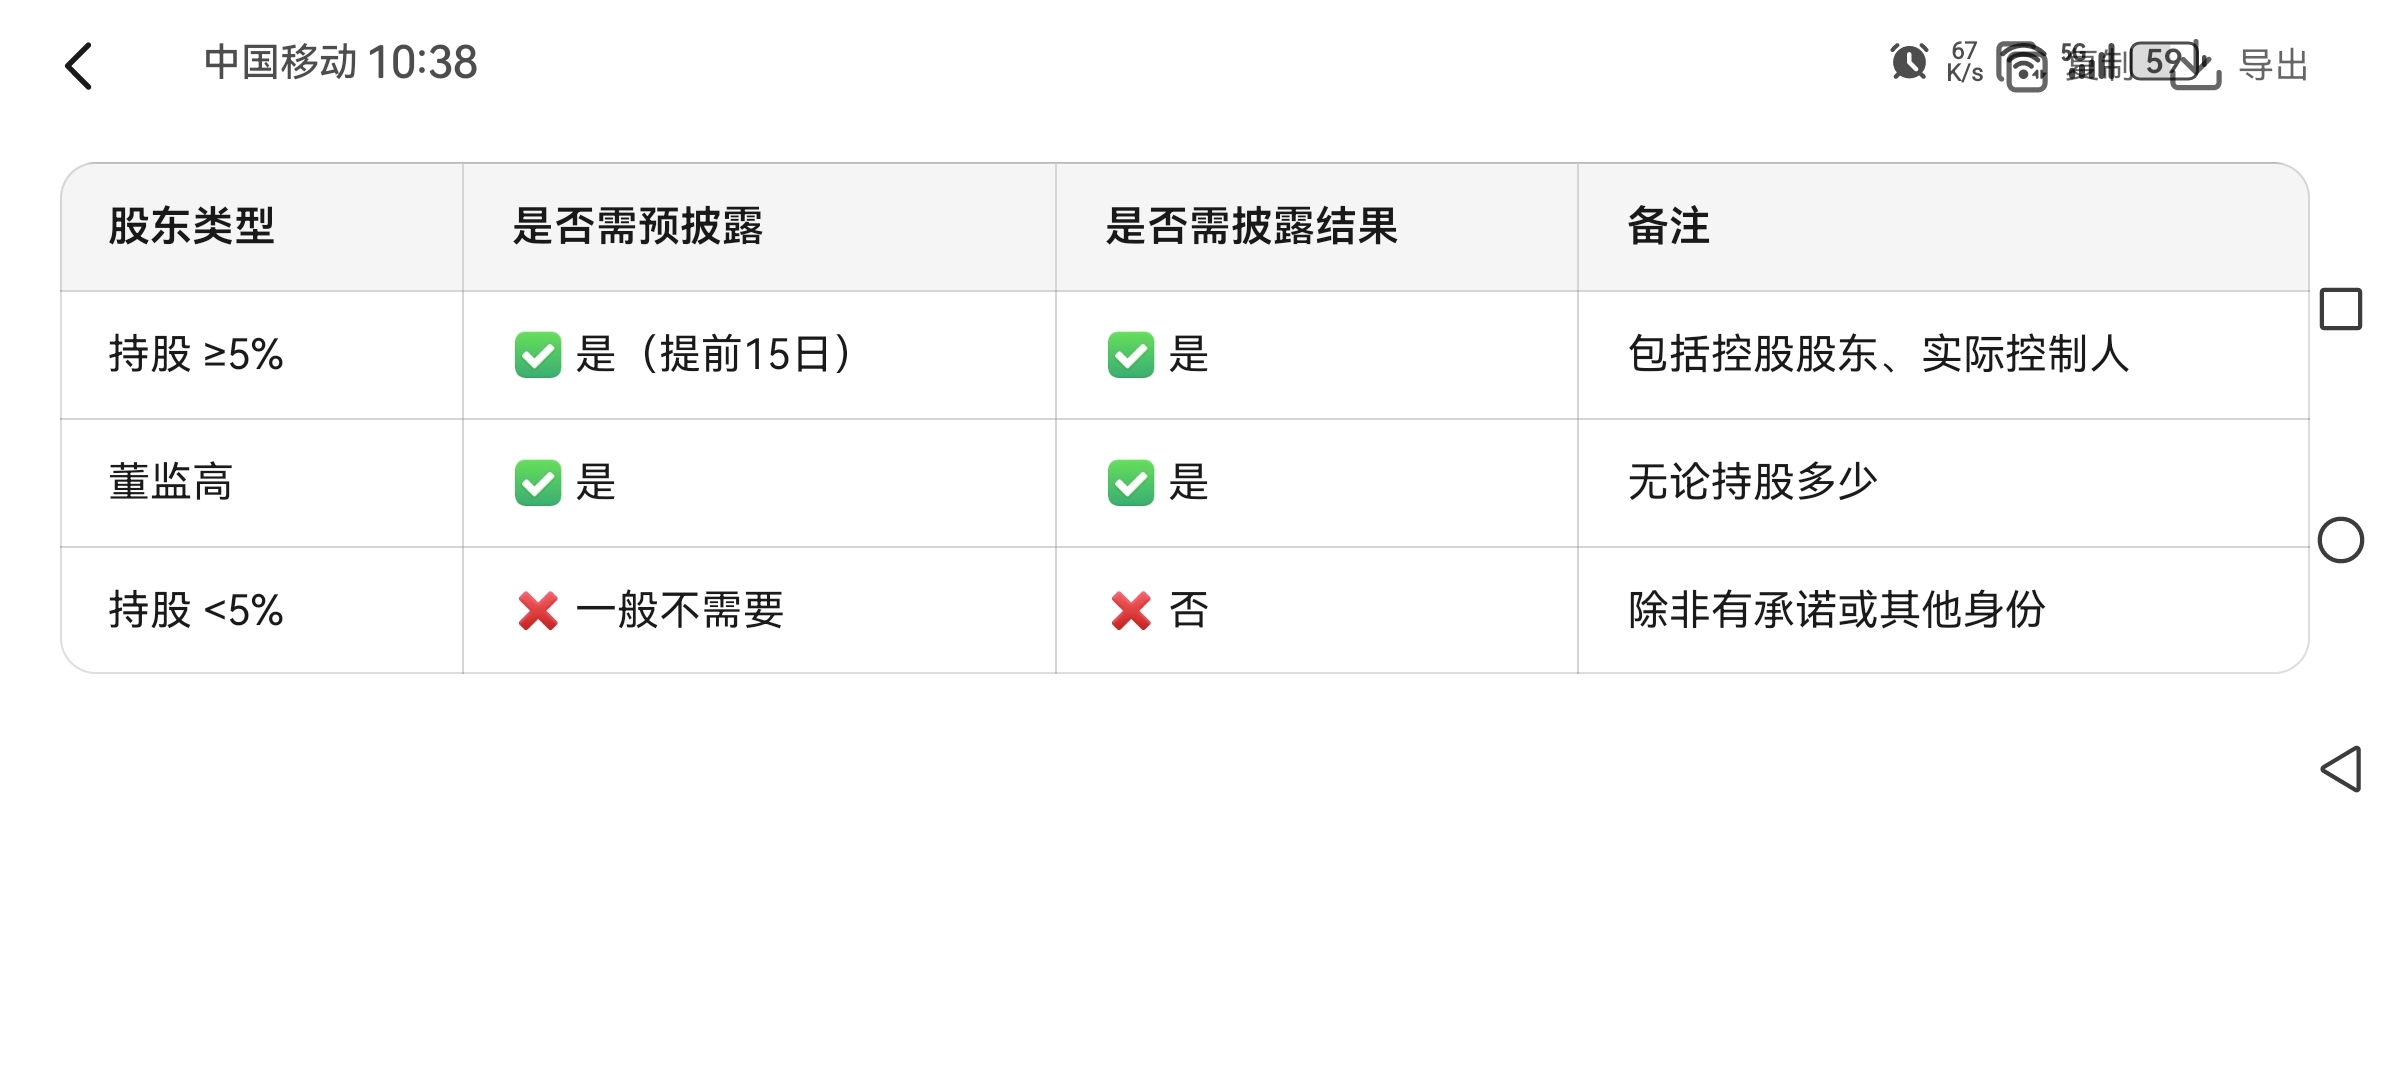Select the 是否需披露结果 column header
This screenshot has height=1080, width=2400.
coord(1252,226)
